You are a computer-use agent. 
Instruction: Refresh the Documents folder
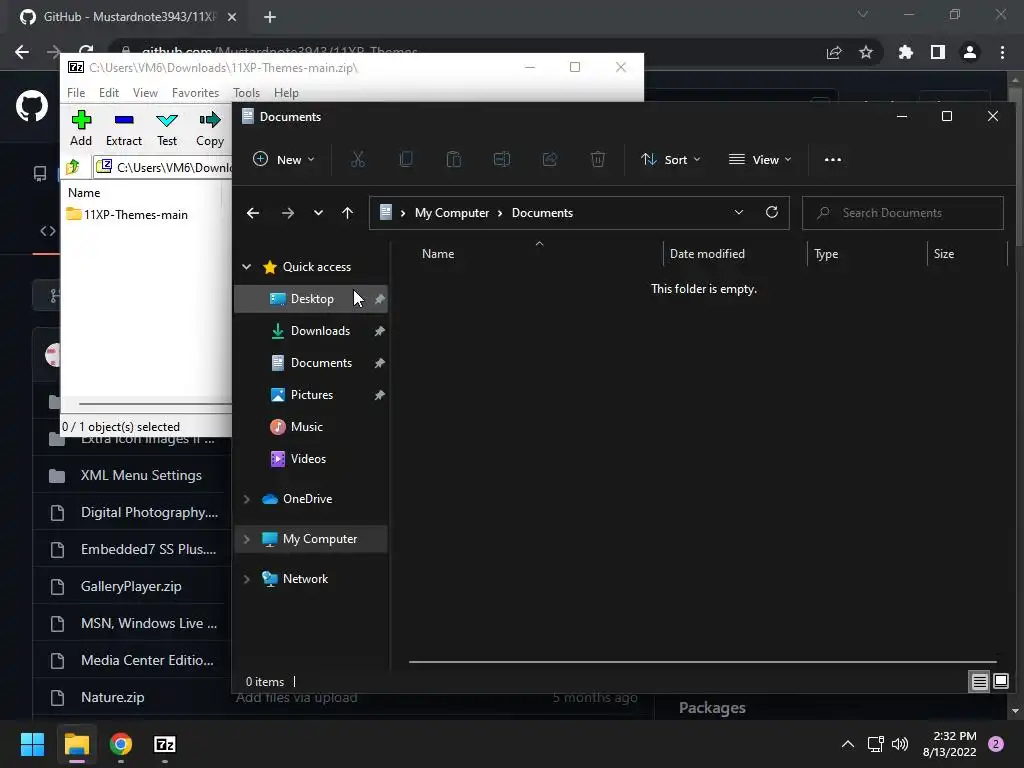coord(772,212)
